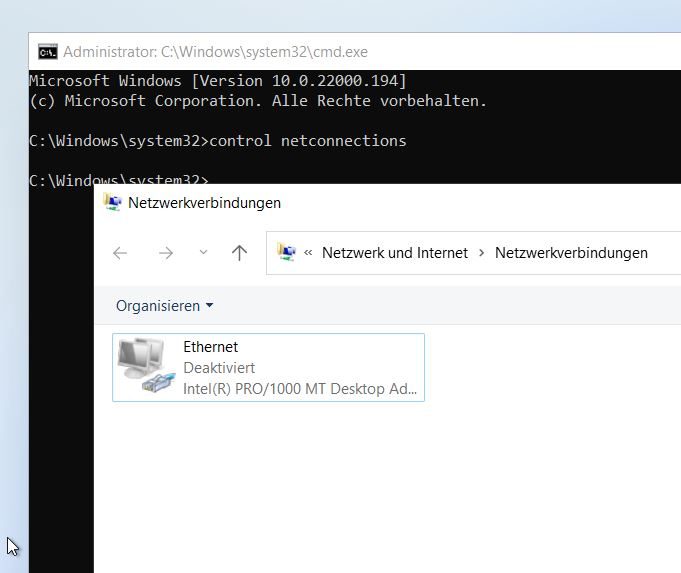Image resolution: width=681 pixels, height=573 pixels.
Task: Go forward with the right arrow button
Action: (x=166, y=253)
